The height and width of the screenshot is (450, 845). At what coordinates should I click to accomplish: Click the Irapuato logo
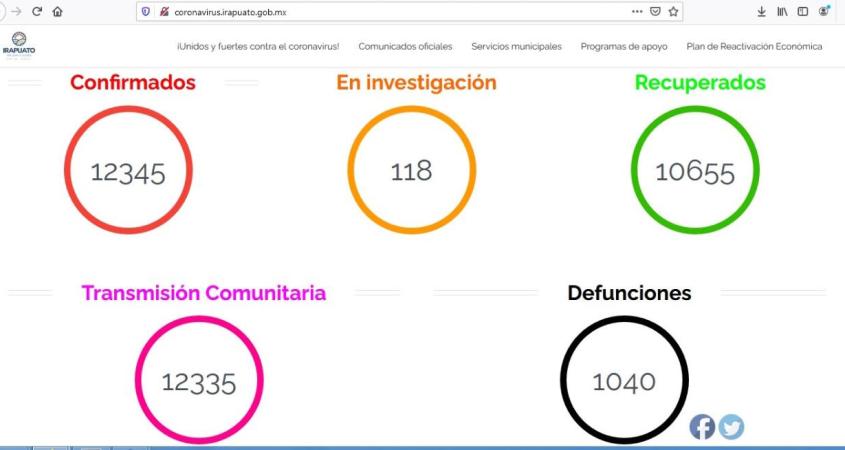[x=18, y=47]
